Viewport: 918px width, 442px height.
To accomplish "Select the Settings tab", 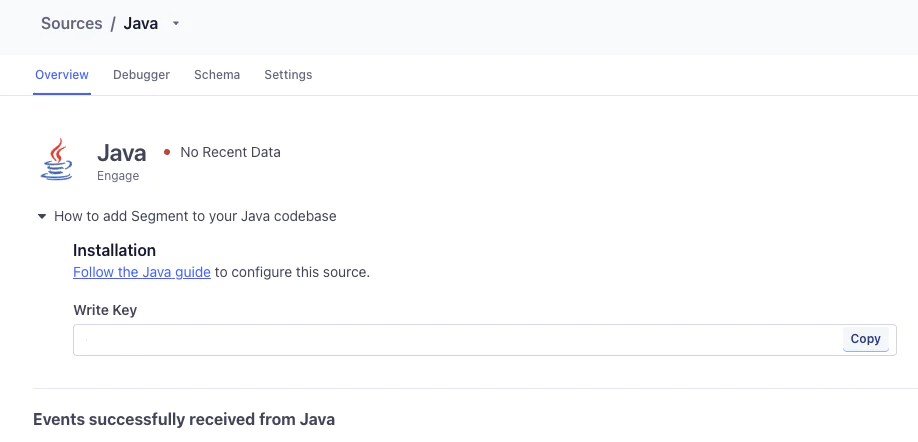I will 288,75.
